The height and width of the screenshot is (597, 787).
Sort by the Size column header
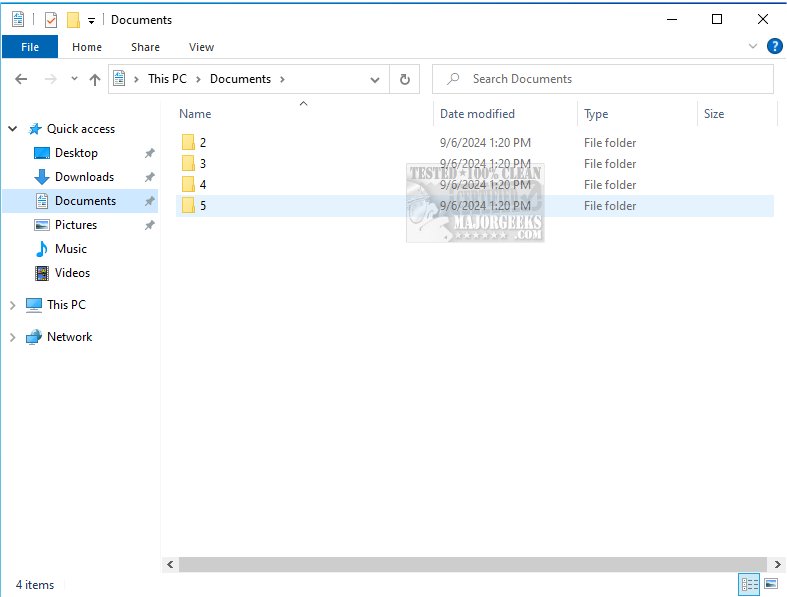(714, 114)
